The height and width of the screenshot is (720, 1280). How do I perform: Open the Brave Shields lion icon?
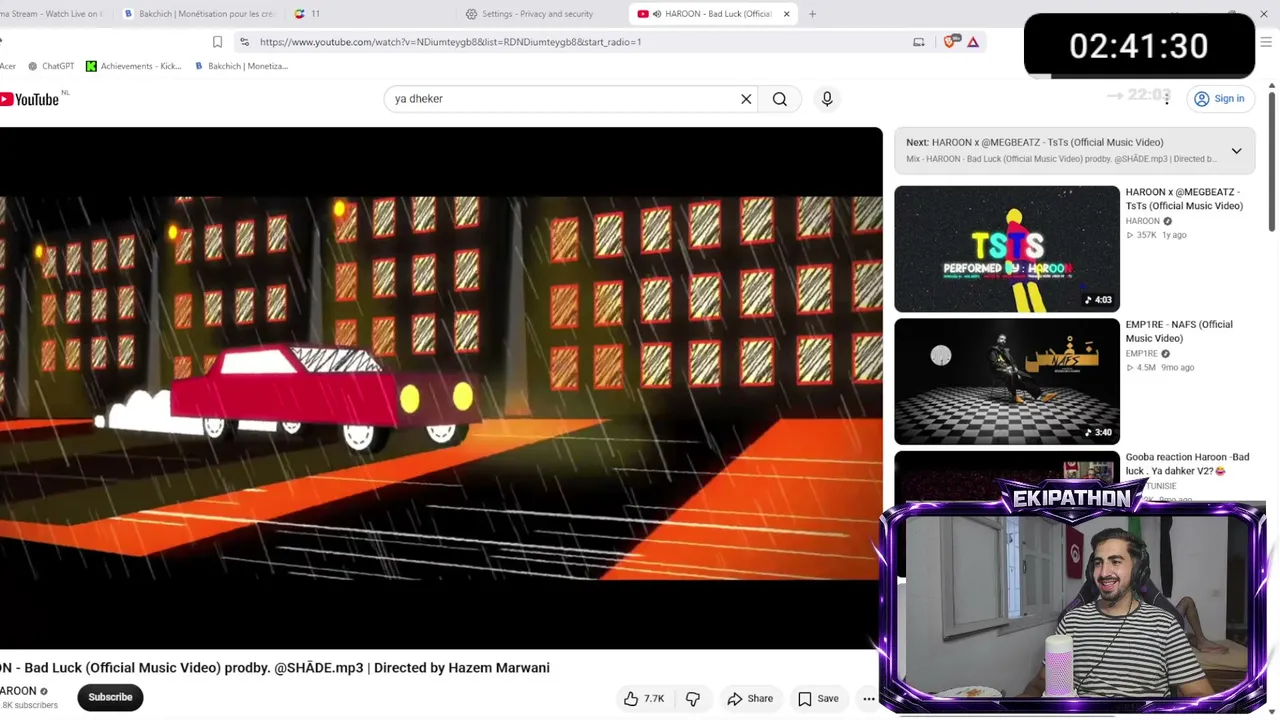tap(950, 42)
